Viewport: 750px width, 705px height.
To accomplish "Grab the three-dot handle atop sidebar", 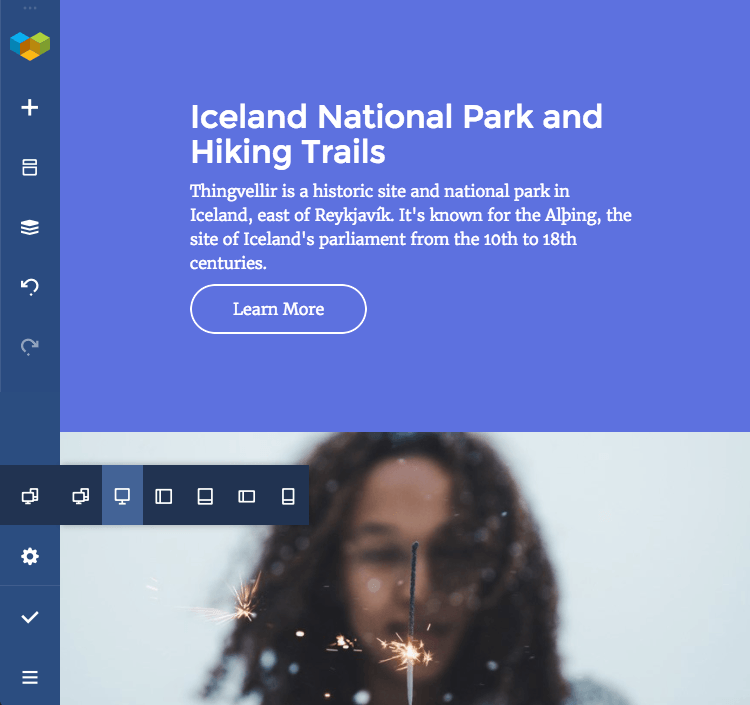I will (x=30, y=8).
